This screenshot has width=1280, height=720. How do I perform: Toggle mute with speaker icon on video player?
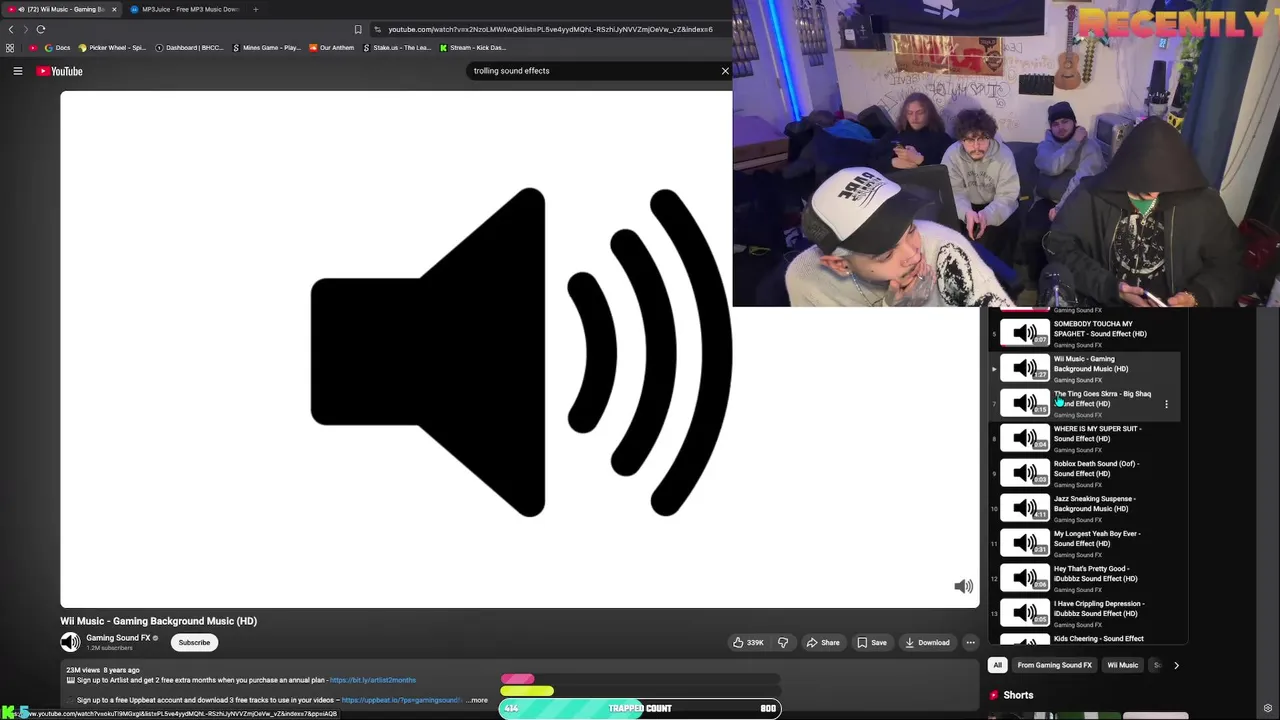coord(963,587)
